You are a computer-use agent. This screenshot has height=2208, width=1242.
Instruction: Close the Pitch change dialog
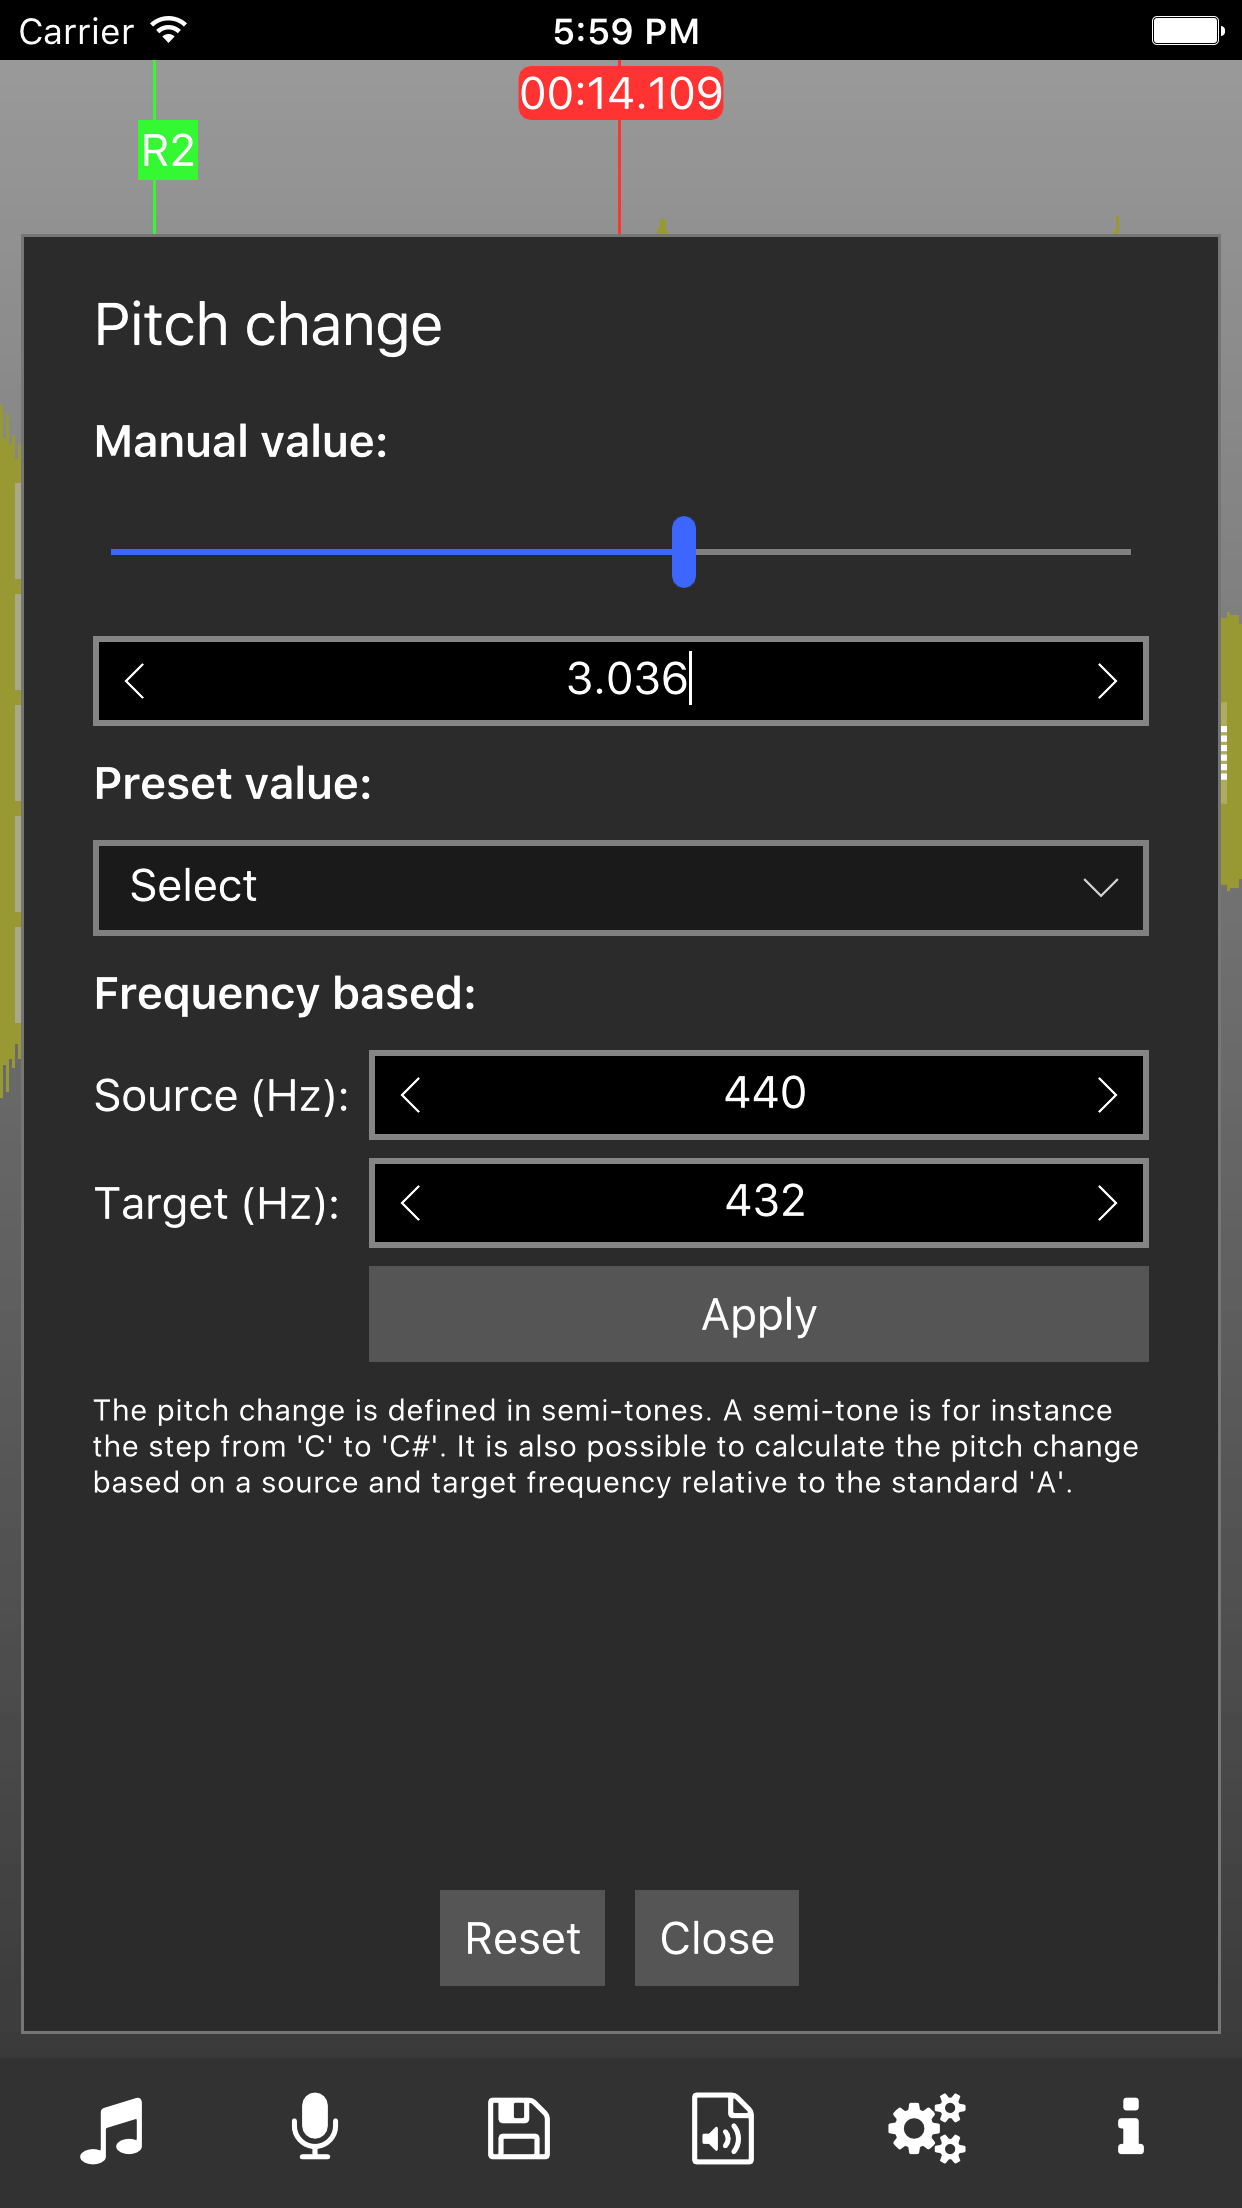coord(716,1938)
